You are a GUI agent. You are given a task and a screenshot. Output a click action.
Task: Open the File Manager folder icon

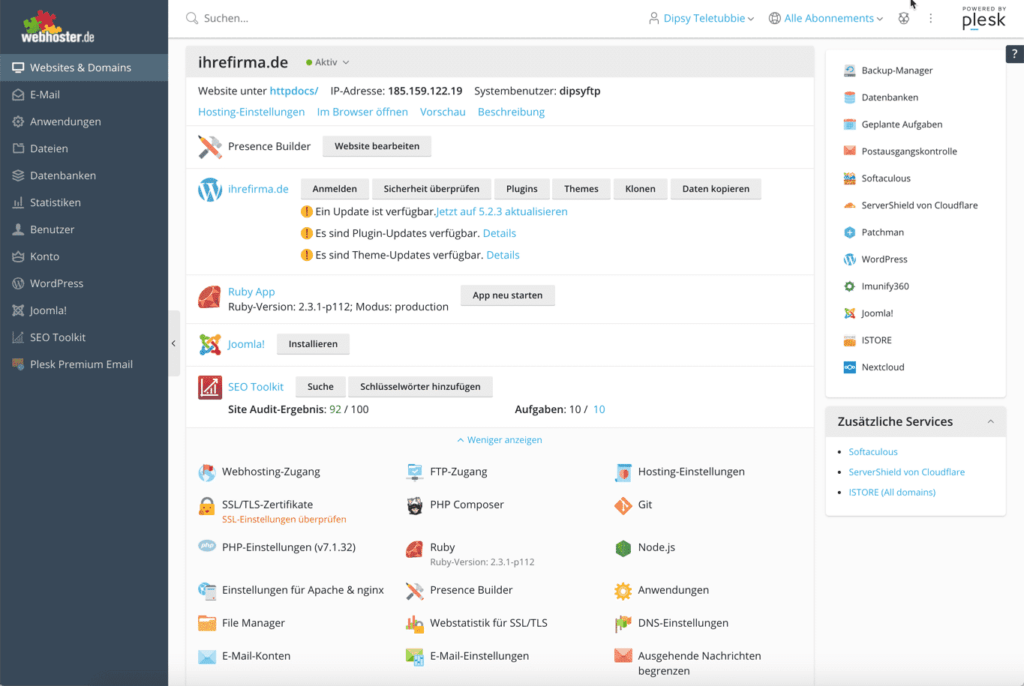pos(207,623)
